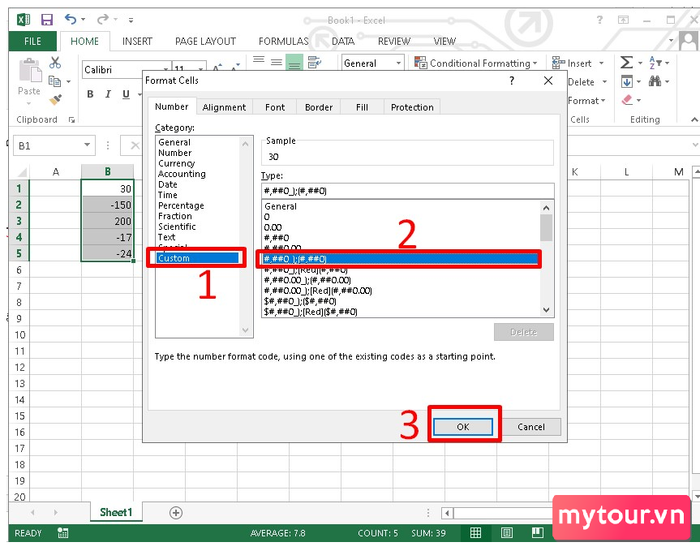Image resolution: width=700 pixels, height=552 pixels.
Task: Open Conditional Formatting dropdown
Action: (476, 63)
